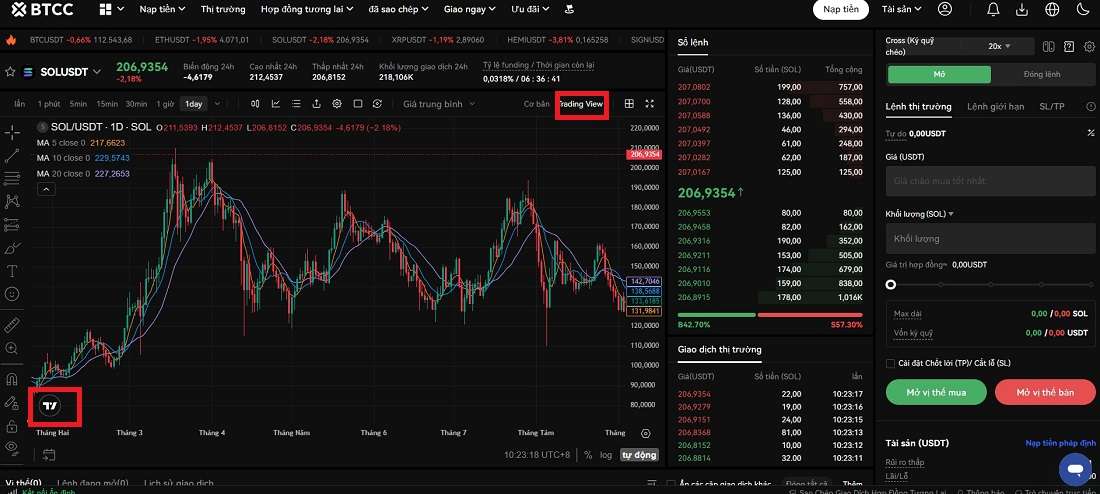This screenshot has width=1100, height=494.
Task: Toggle the log scale option
Action: tap(605, 455)
